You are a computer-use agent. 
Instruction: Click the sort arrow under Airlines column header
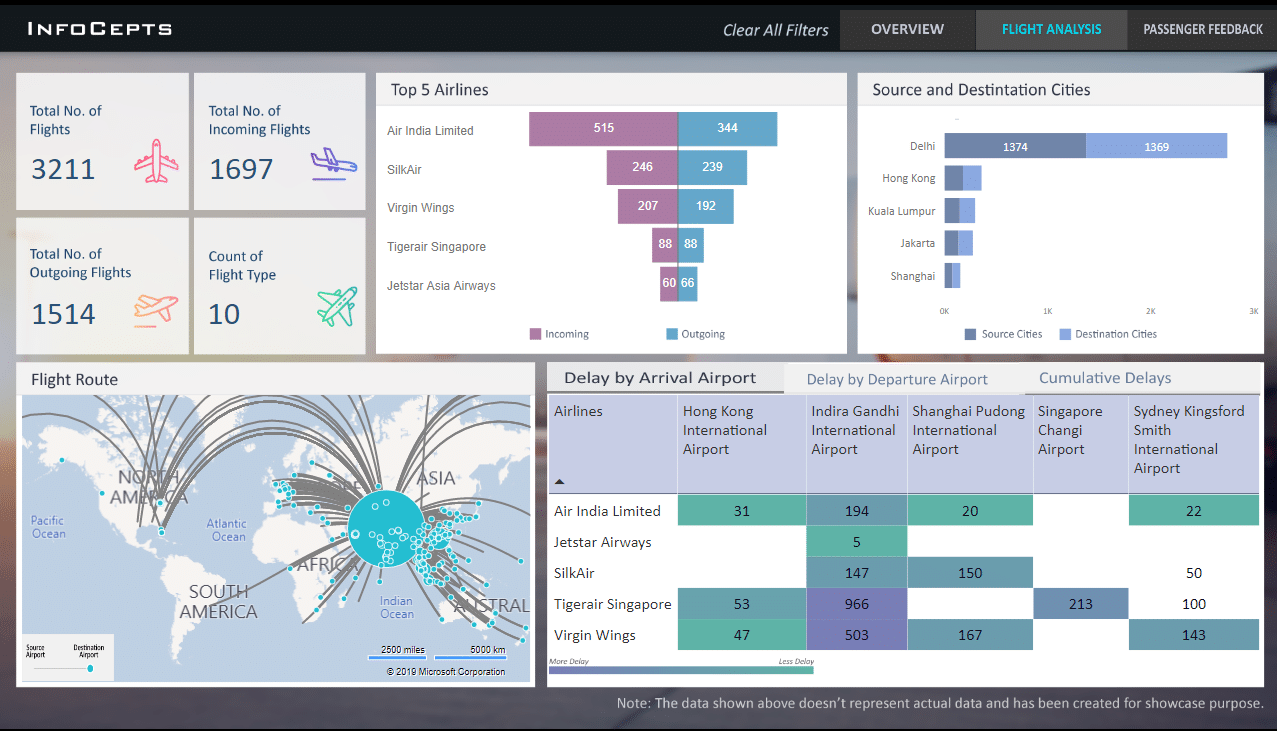click(559, 481)
